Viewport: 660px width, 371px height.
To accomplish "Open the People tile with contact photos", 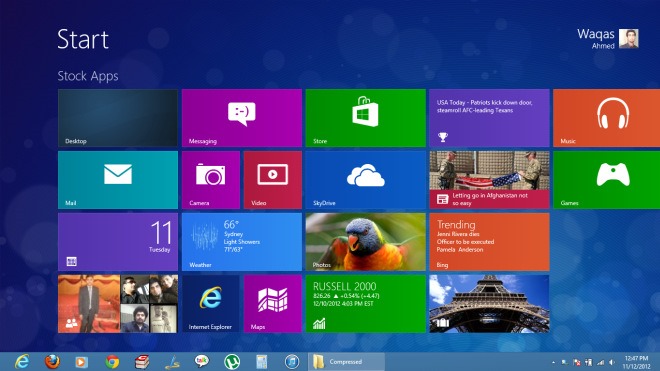I will [x=118, y=304].
